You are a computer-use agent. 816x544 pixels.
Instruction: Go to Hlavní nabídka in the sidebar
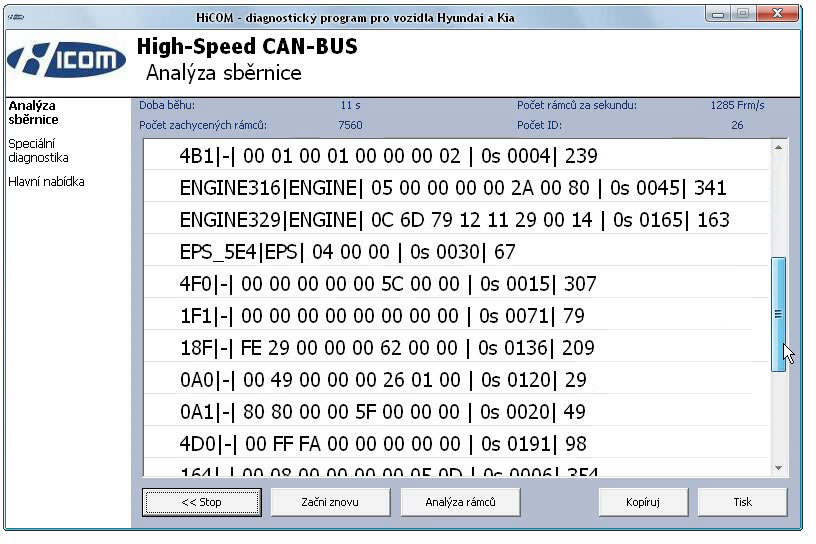pyautogui.click(x=46, y=182)
